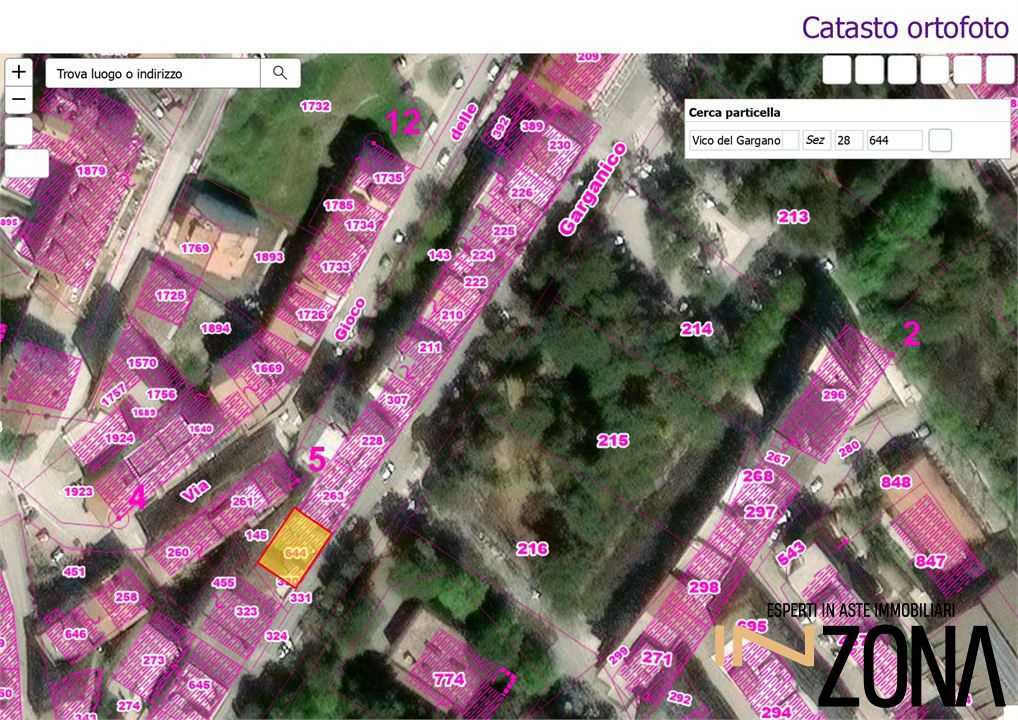The height and width of the screenshot is (720, 1018).
Task: Click parcel label 774
Action: click(x=449, y=680)
